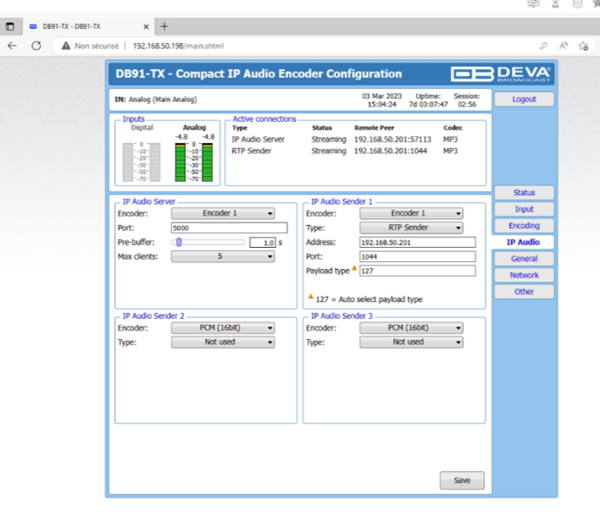
Task: Open the General settings page
Action: (524, 259)
